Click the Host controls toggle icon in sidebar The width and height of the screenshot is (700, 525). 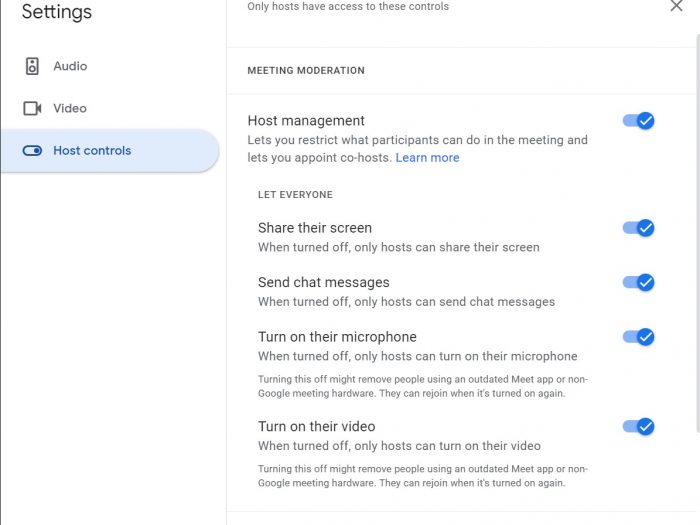32,151
